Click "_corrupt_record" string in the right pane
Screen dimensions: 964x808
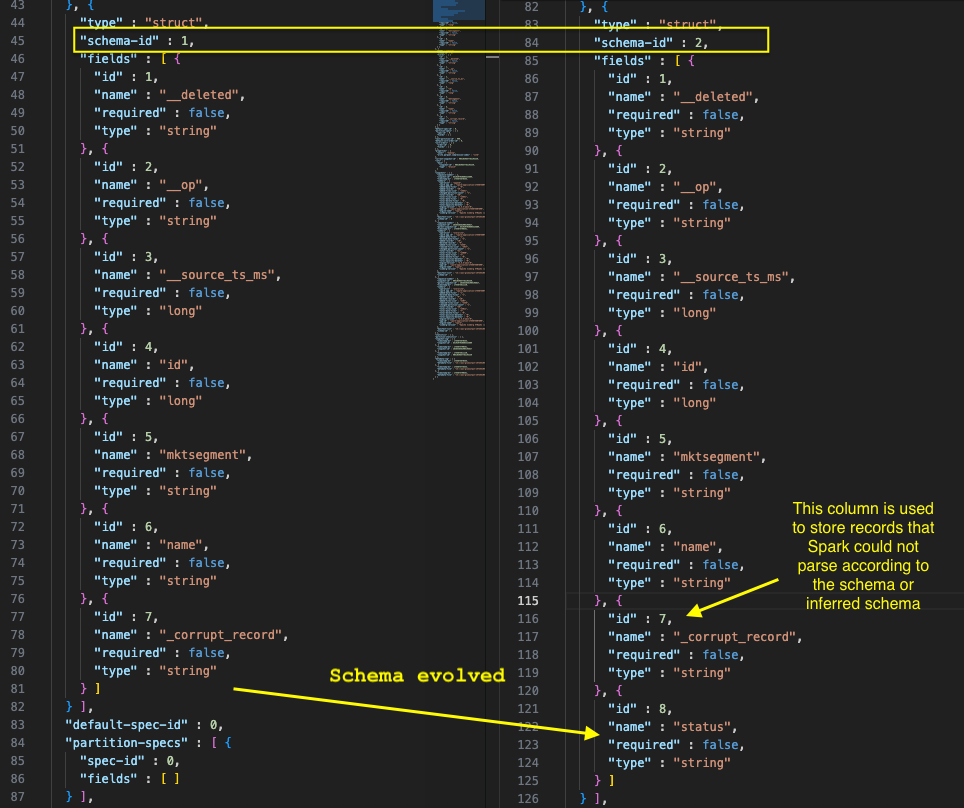[738, 637]
